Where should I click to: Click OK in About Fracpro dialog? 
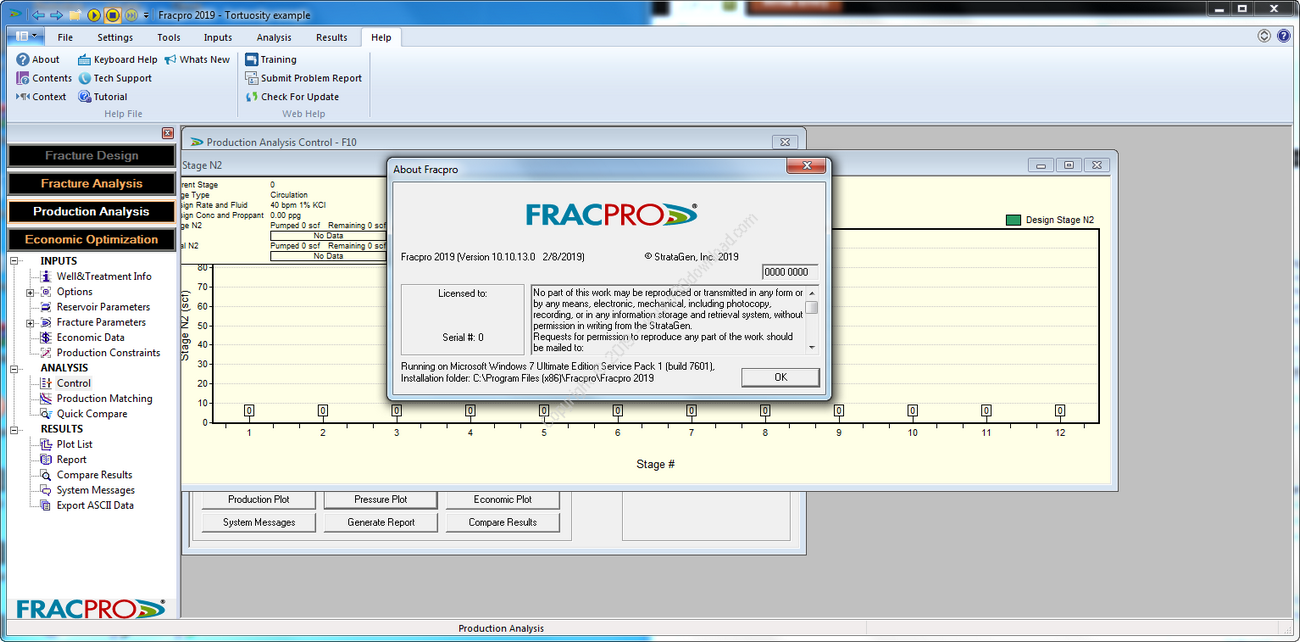click(780, 377)
